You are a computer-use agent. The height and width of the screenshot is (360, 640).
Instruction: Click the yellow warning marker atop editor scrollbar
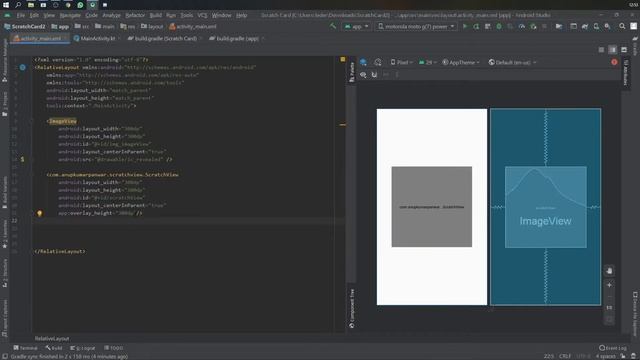[342, 60]
